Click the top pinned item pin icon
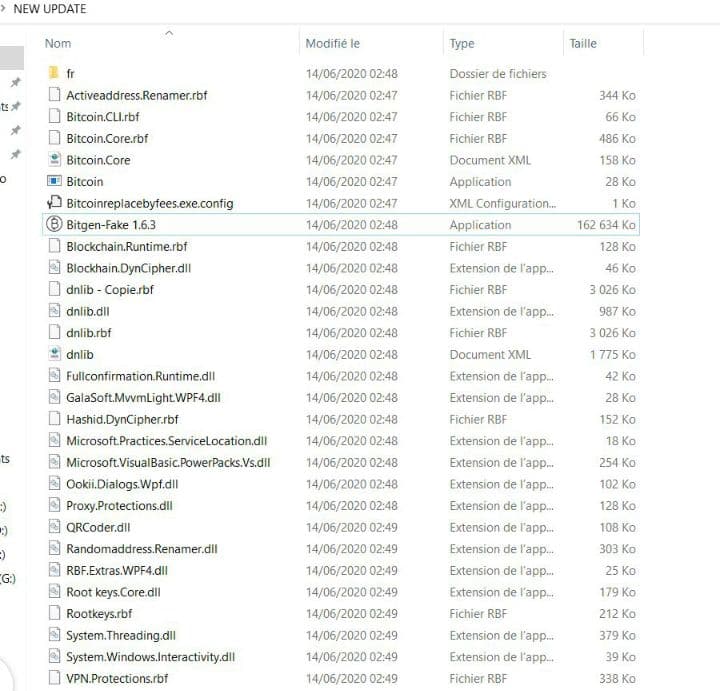Screen dimensions: 720x691 click(15, 82)
